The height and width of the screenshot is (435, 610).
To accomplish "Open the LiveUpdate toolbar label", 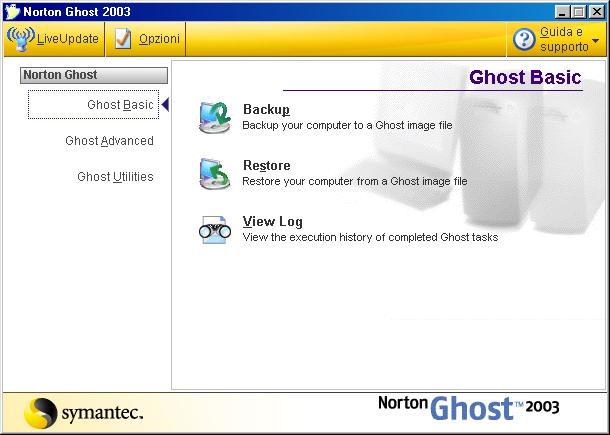I will pos(68,39).
